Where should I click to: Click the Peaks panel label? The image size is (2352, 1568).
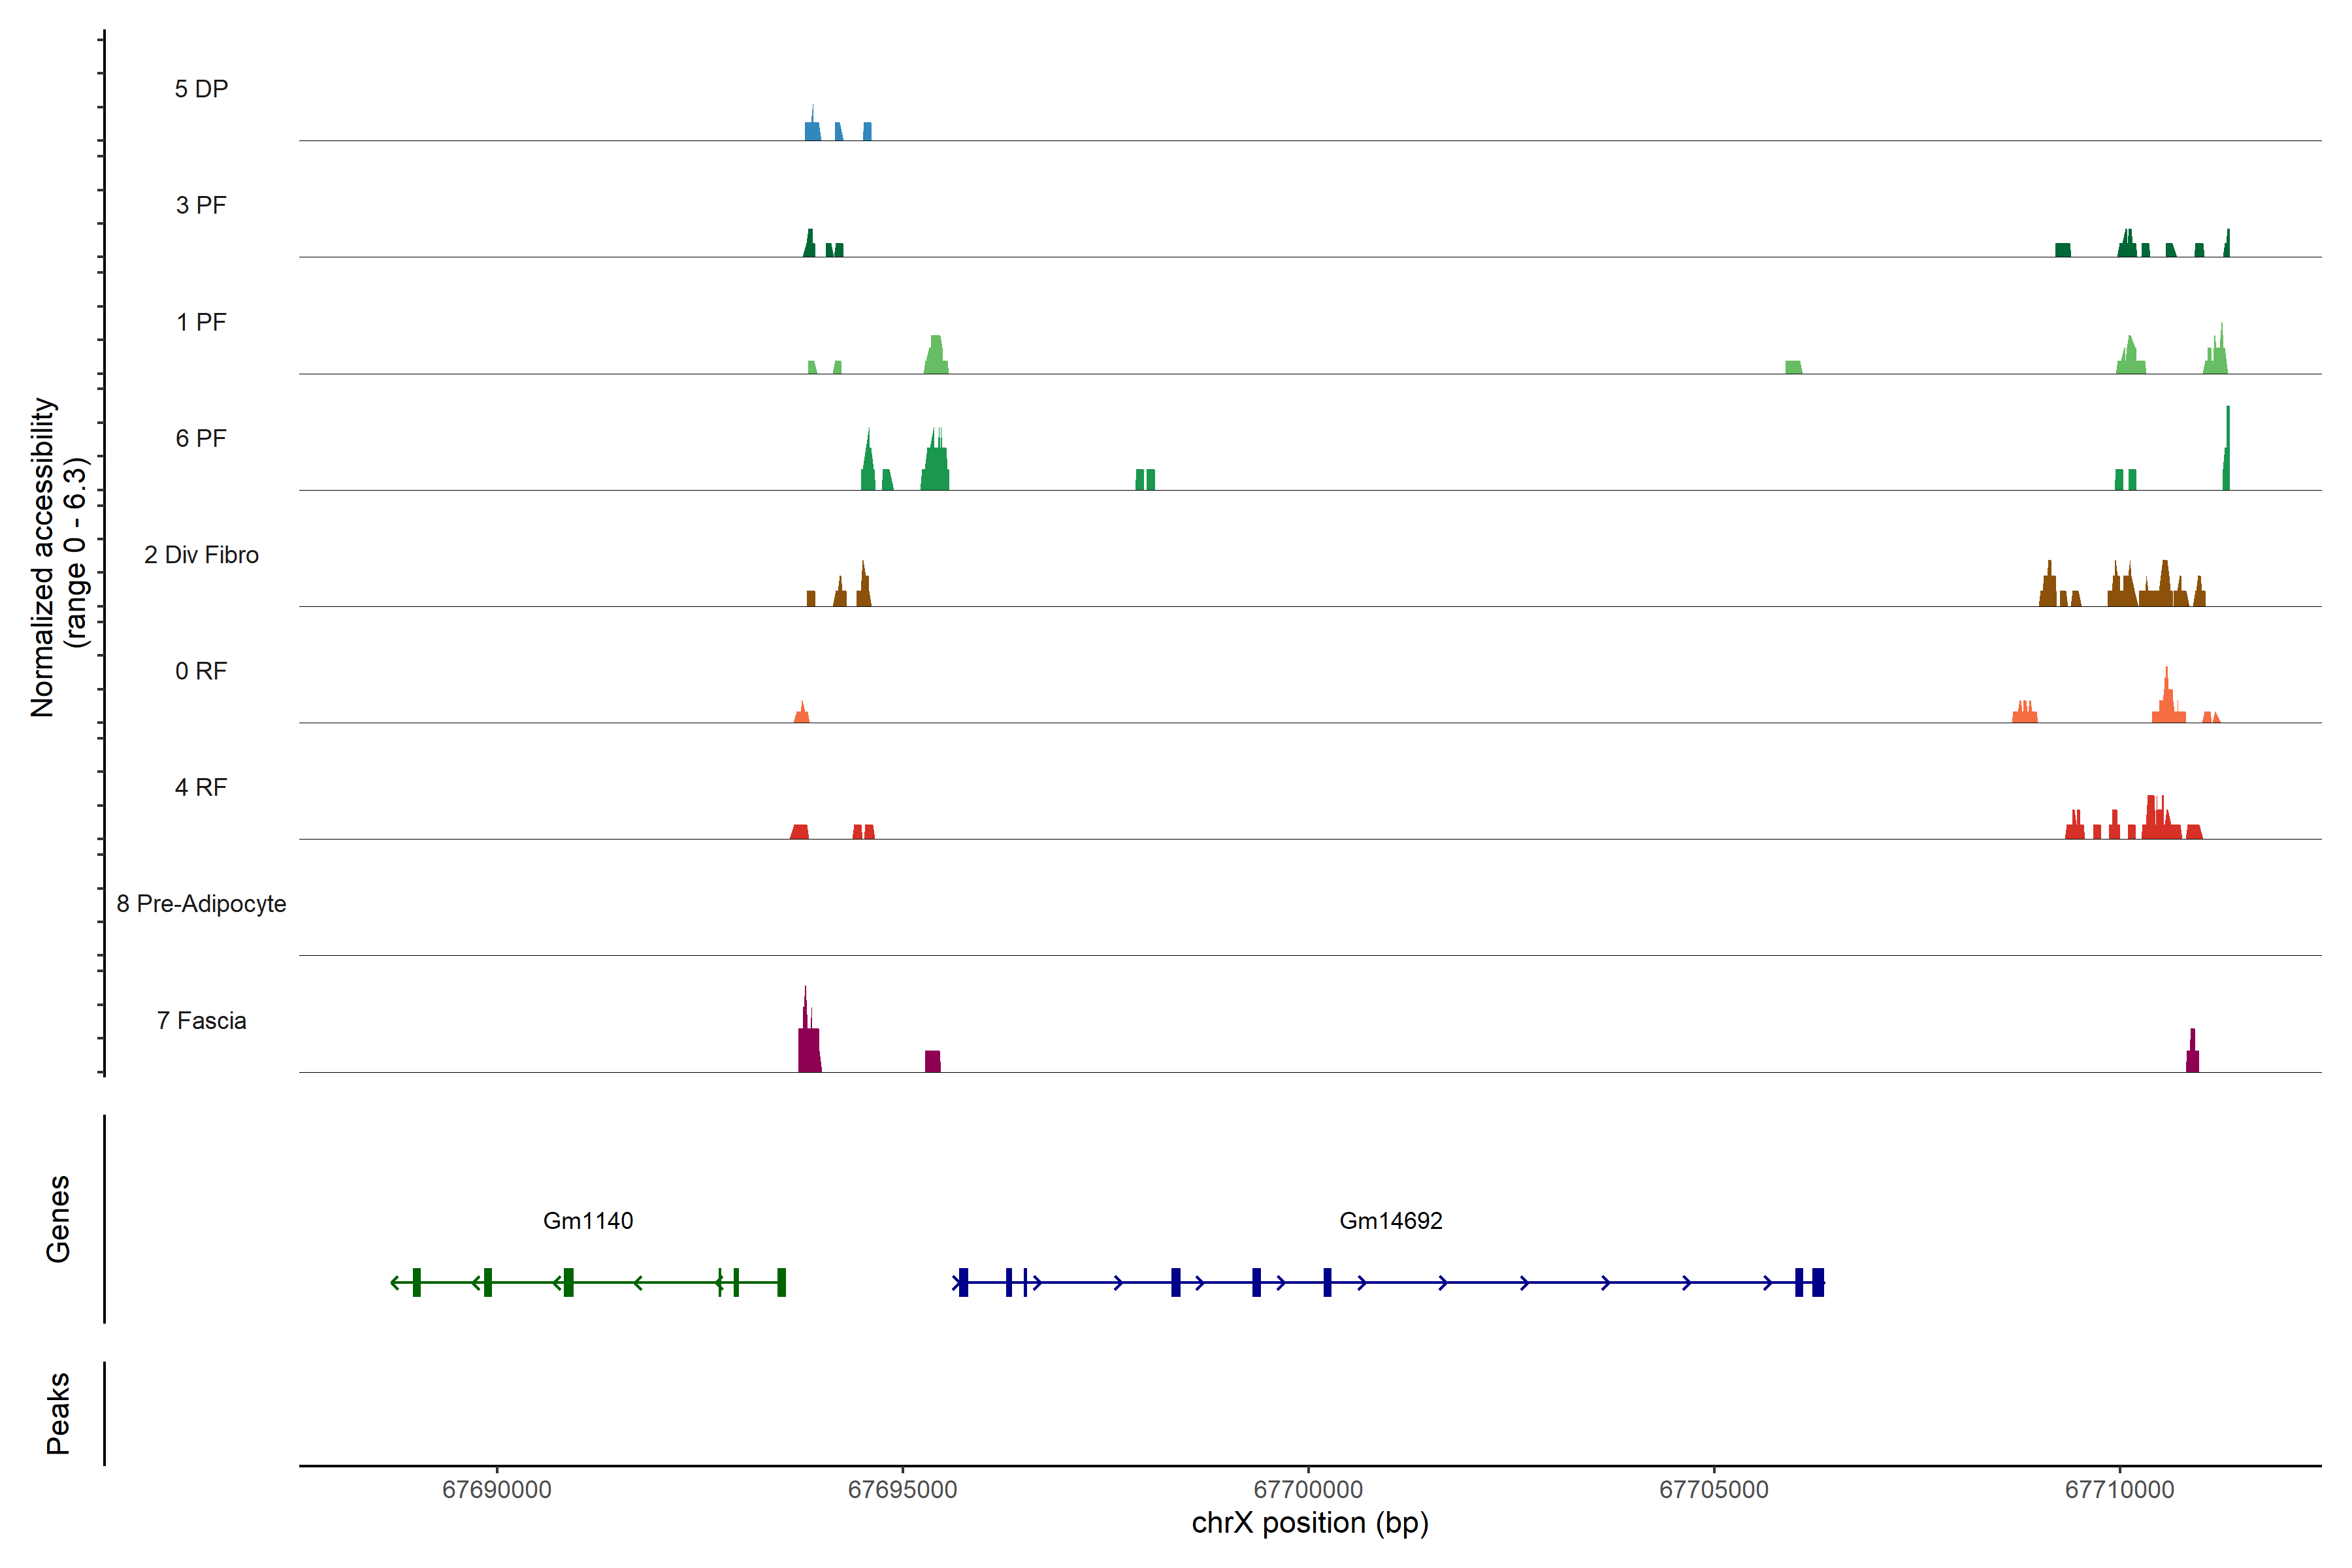[x=58, y=1413]
